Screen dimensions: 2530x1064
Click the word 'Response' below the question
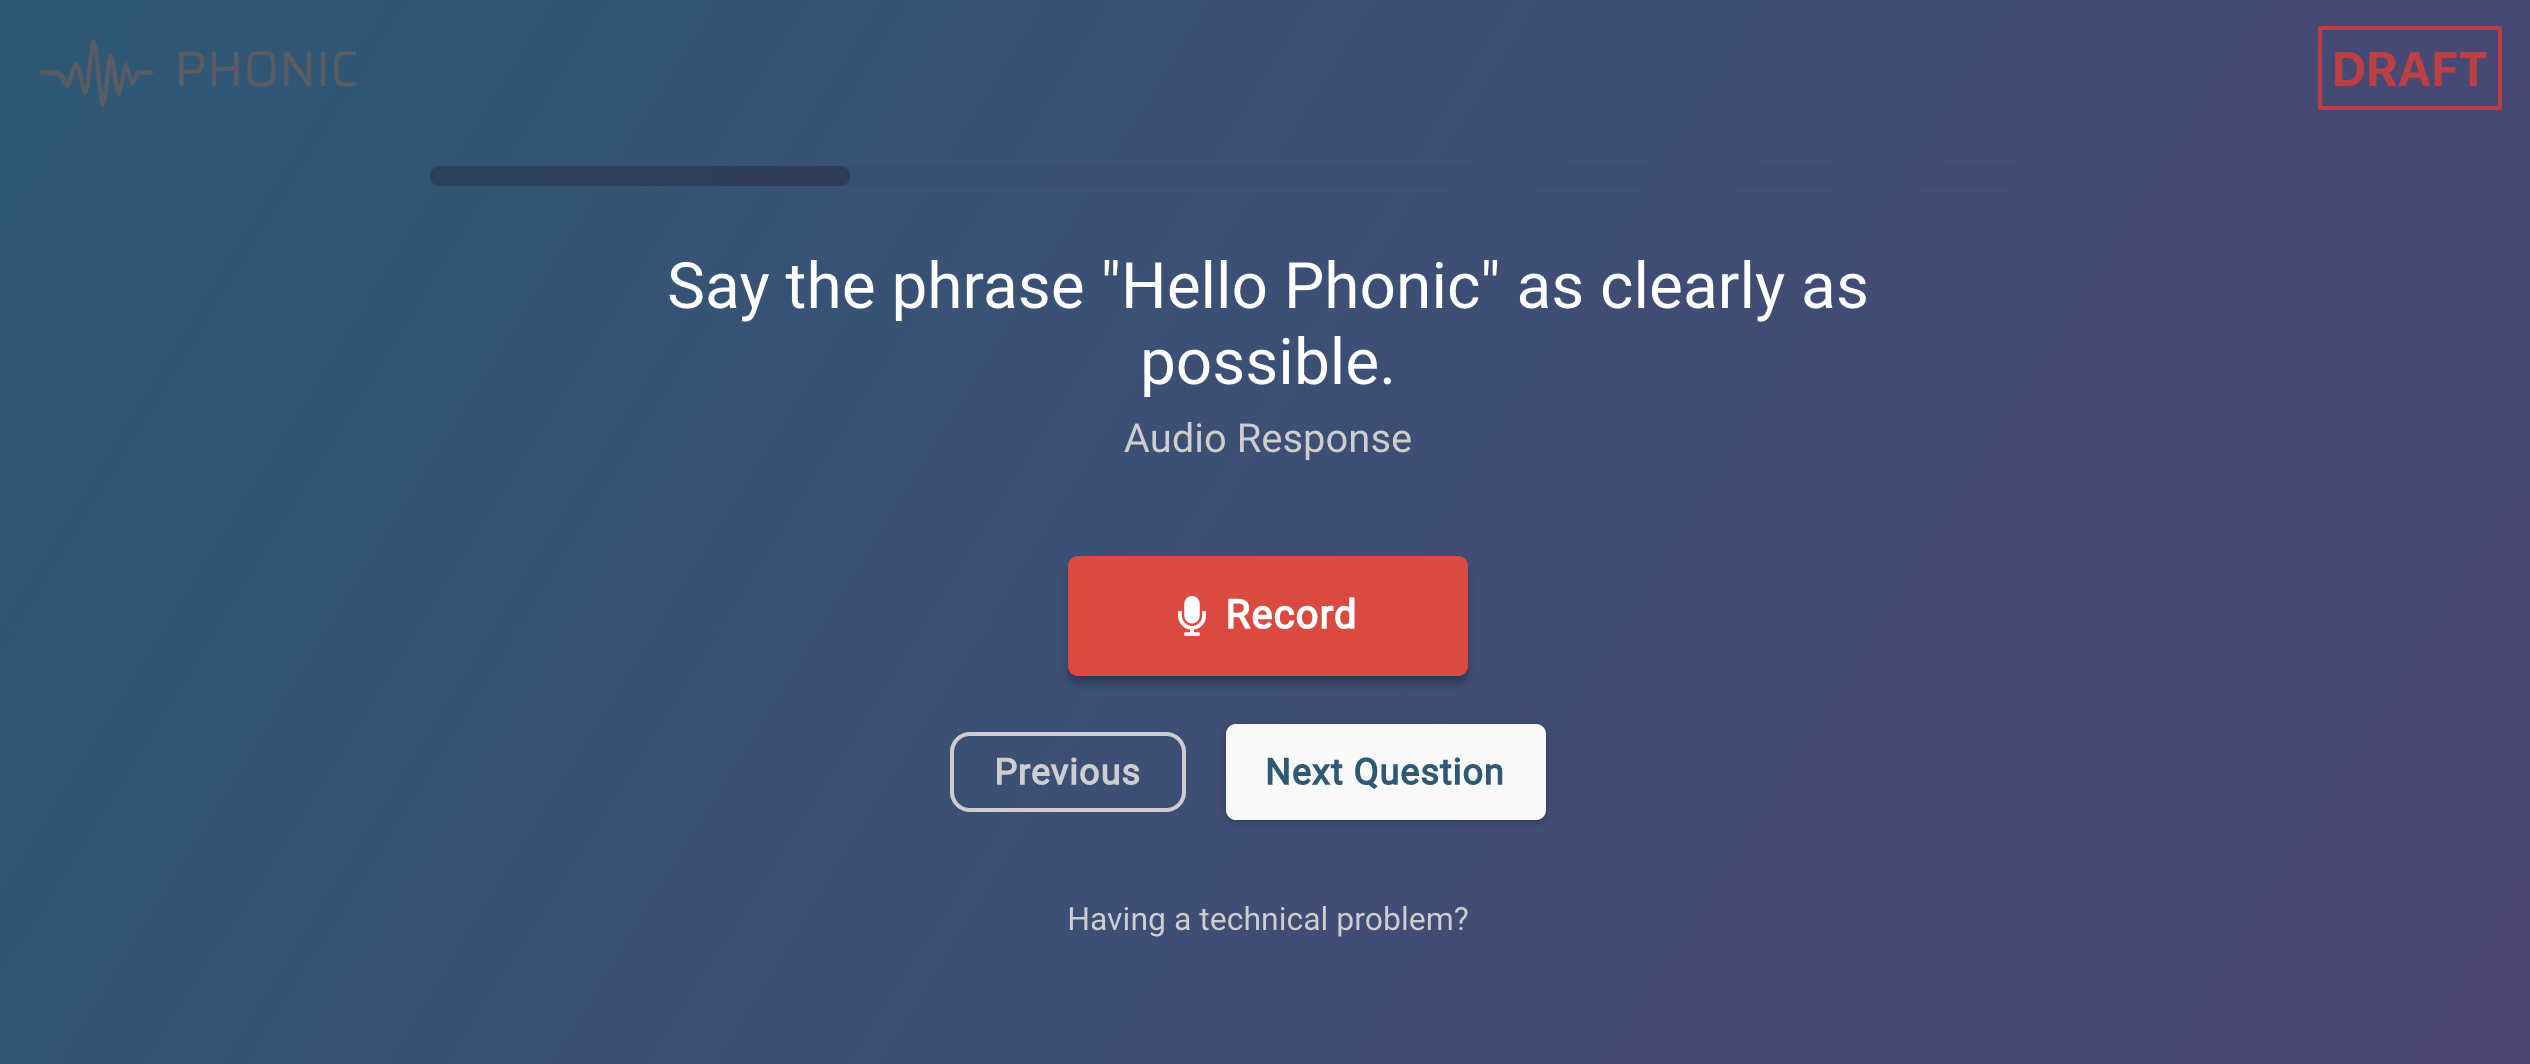(x=1324, y=439)
